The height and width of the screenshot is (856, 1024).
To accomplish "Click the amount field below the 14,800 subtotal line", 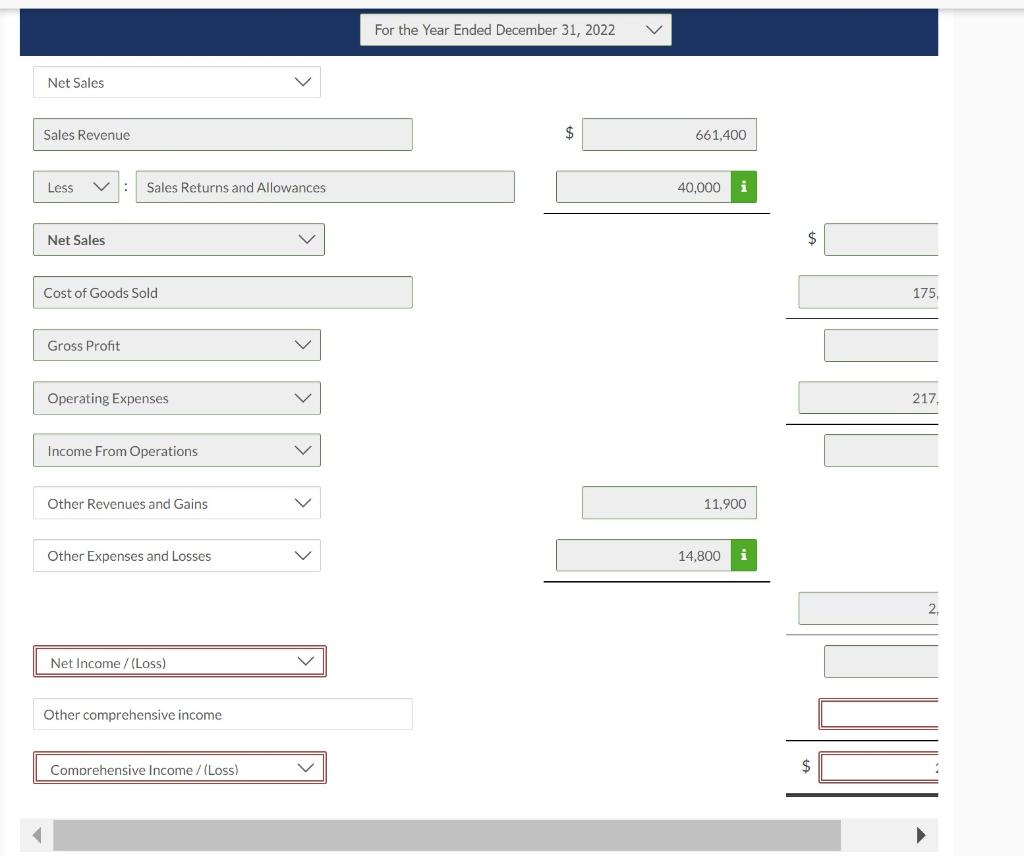I will [868, 609].
